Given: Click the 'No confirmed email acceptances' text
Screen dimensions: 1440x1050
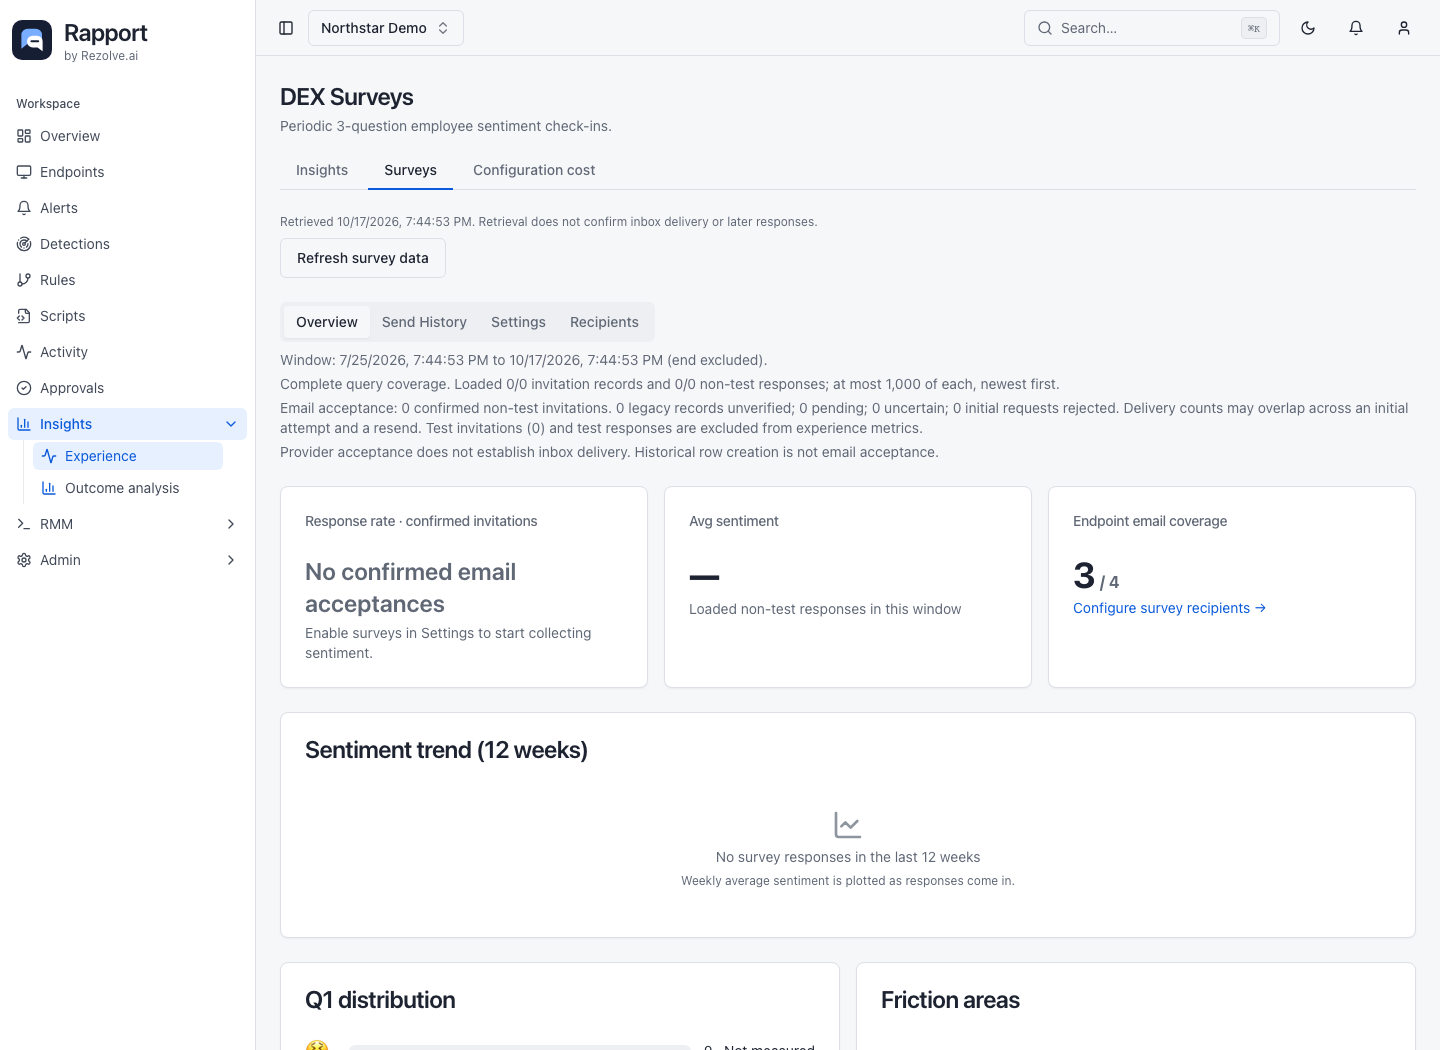Looking at the screenshot, I should click(x=411, y=588).
